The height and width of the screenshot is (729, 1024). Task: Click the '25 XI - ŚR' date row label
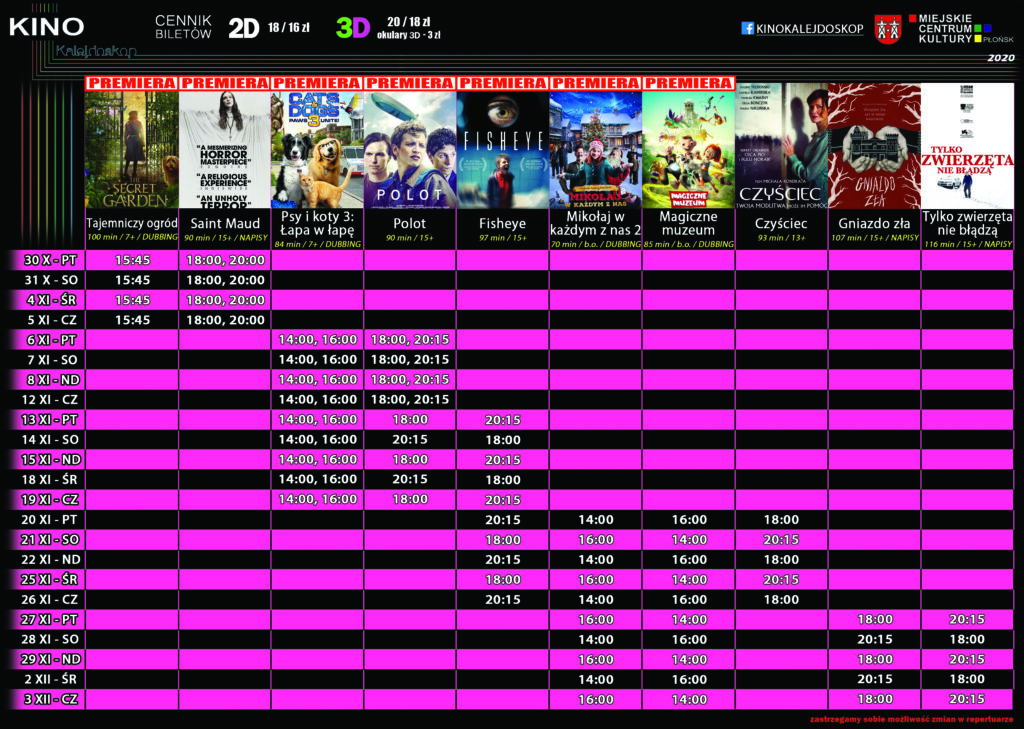pyautogui.click(x=50, y=579)
